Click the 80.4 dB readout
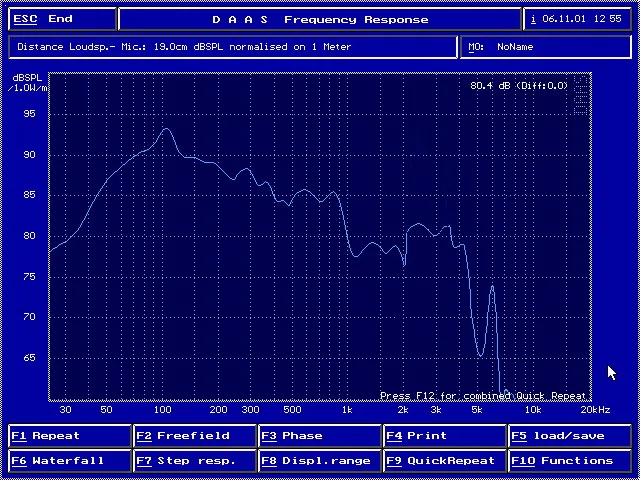 [519, 86]
